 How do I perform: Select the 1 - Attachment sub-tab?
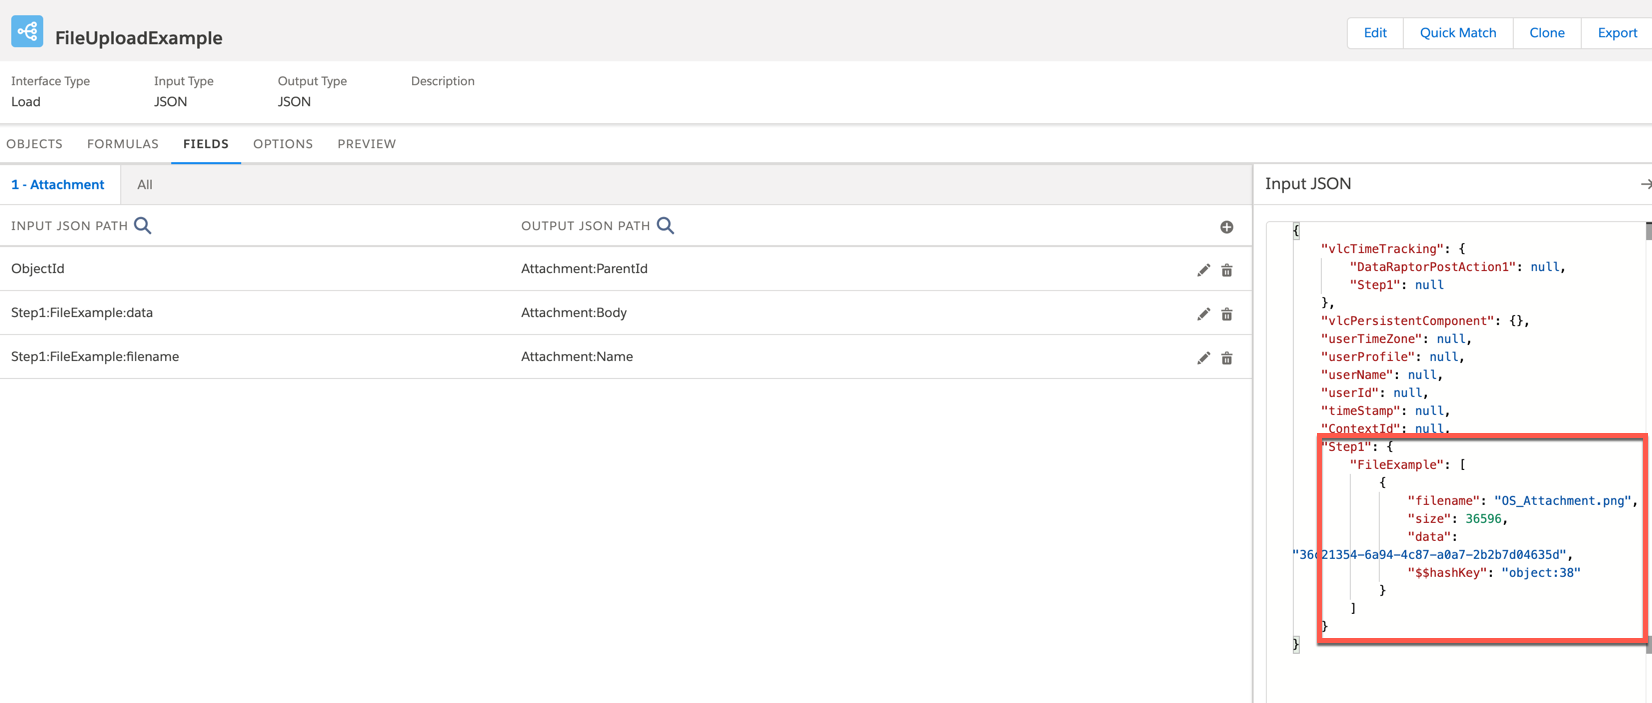click(x=58, y=185)
